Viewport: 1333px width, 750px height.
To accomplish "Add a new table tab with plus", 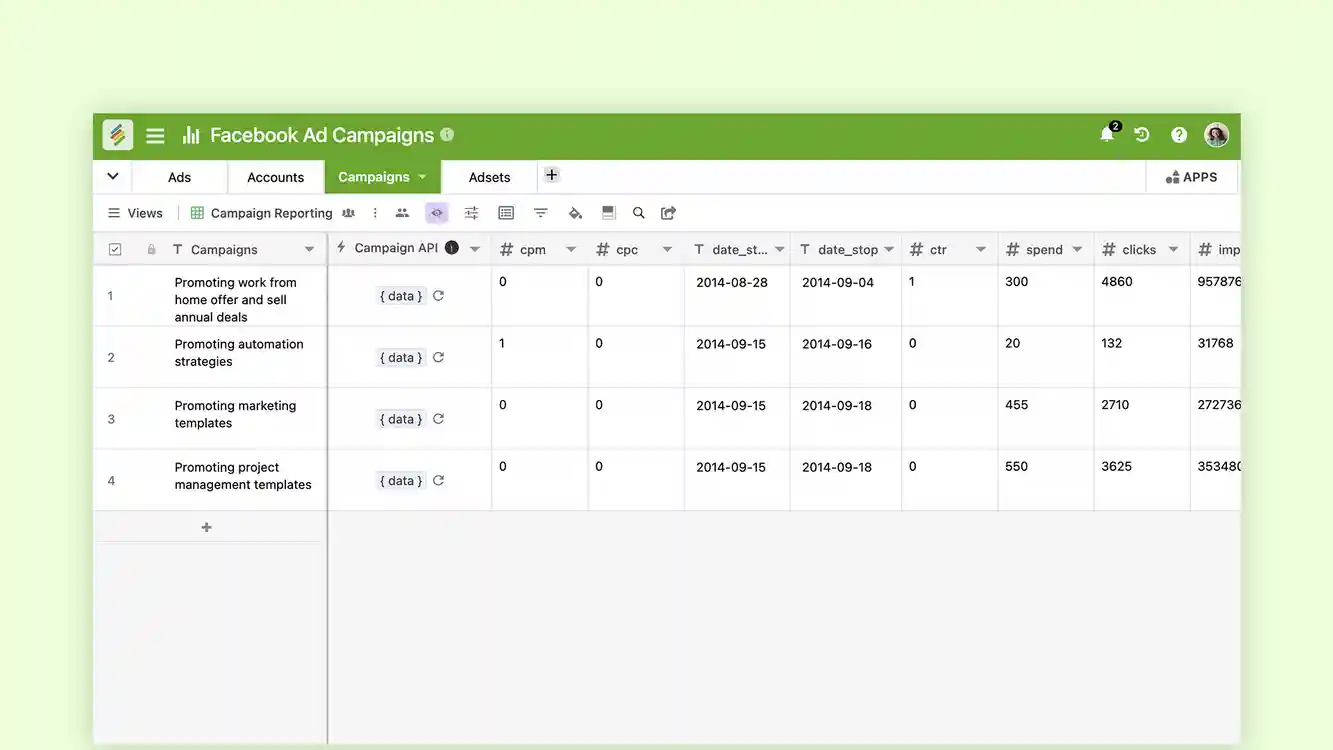I will tap(551, 175).
